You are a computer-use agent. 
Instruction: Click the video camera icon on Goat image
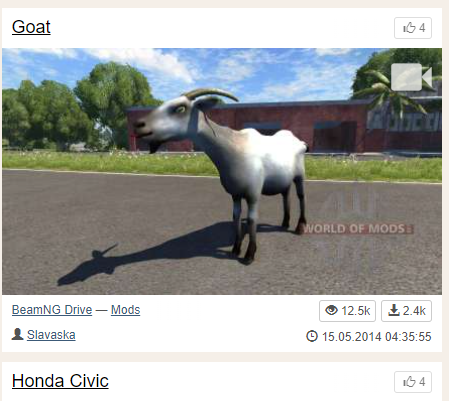coord(411,77)
